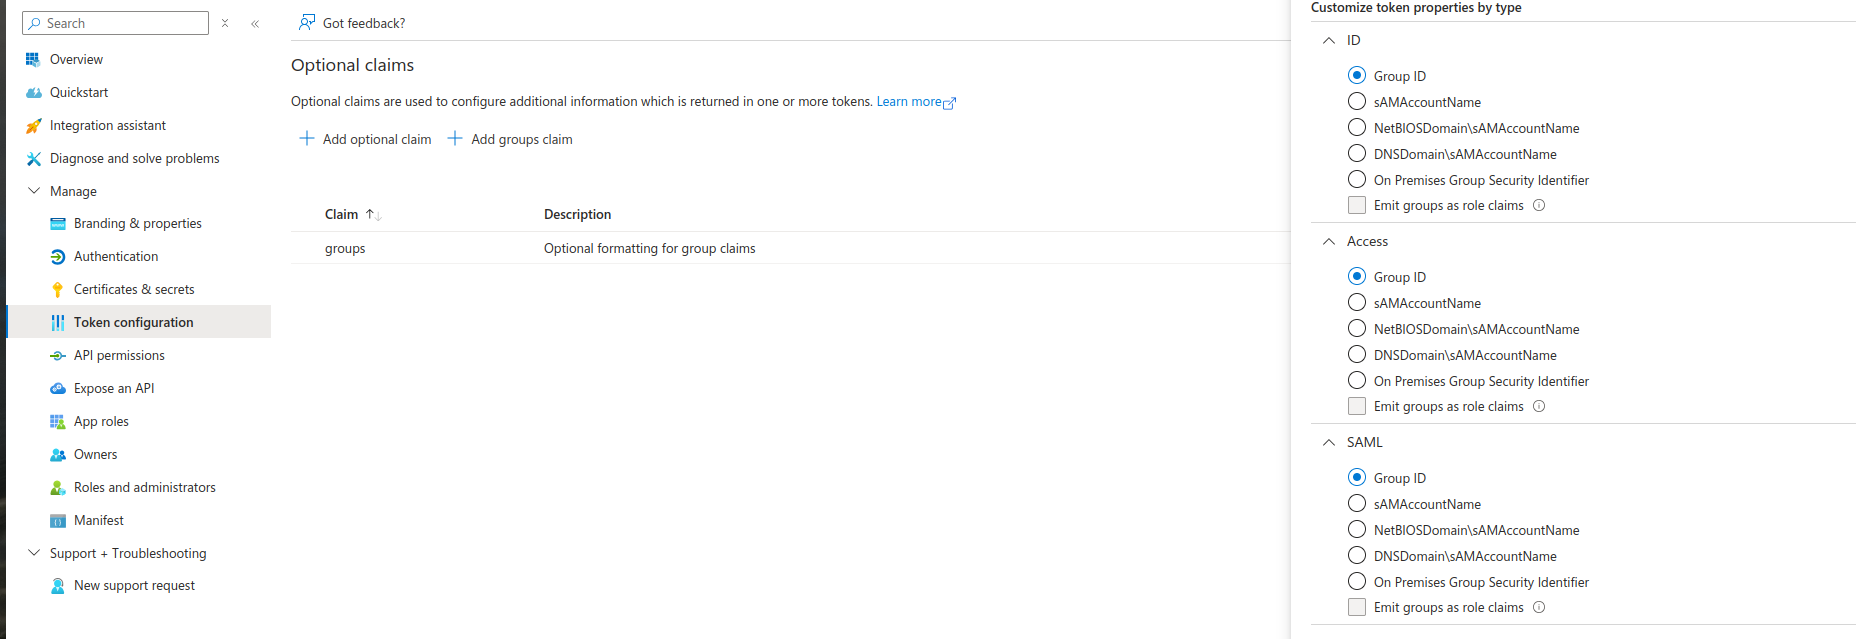1870x639 pixels.
Task: Click the Manifest icon in sidebar
Action: pyautogui.click(x=58, y=521)
